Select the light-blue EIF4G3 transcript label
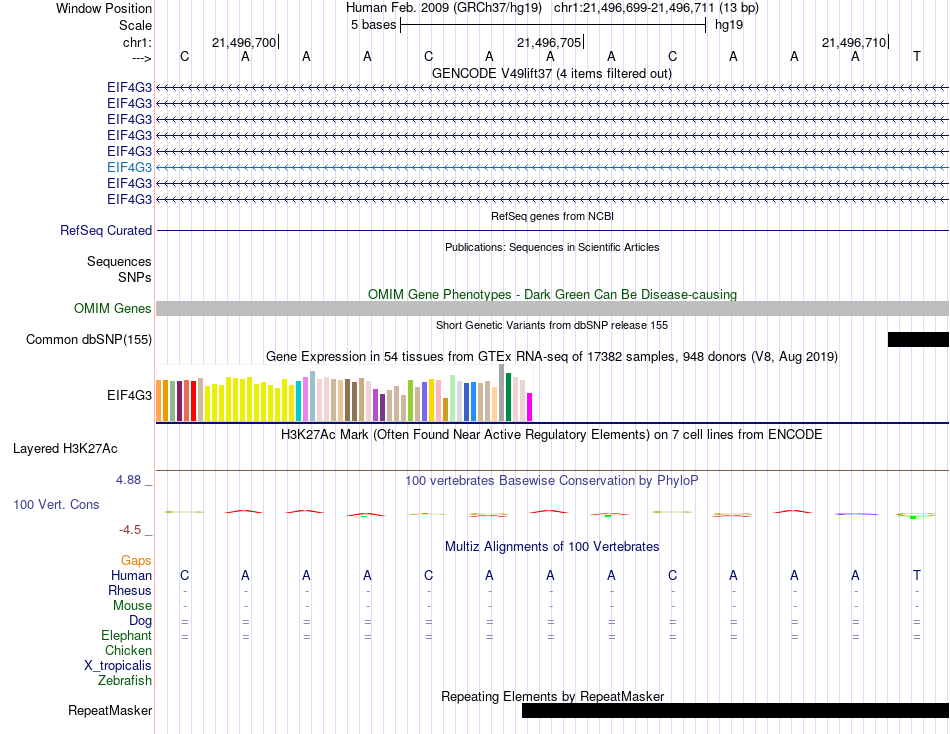This screenshot has height=734, width=950. (x=129, y=167)
